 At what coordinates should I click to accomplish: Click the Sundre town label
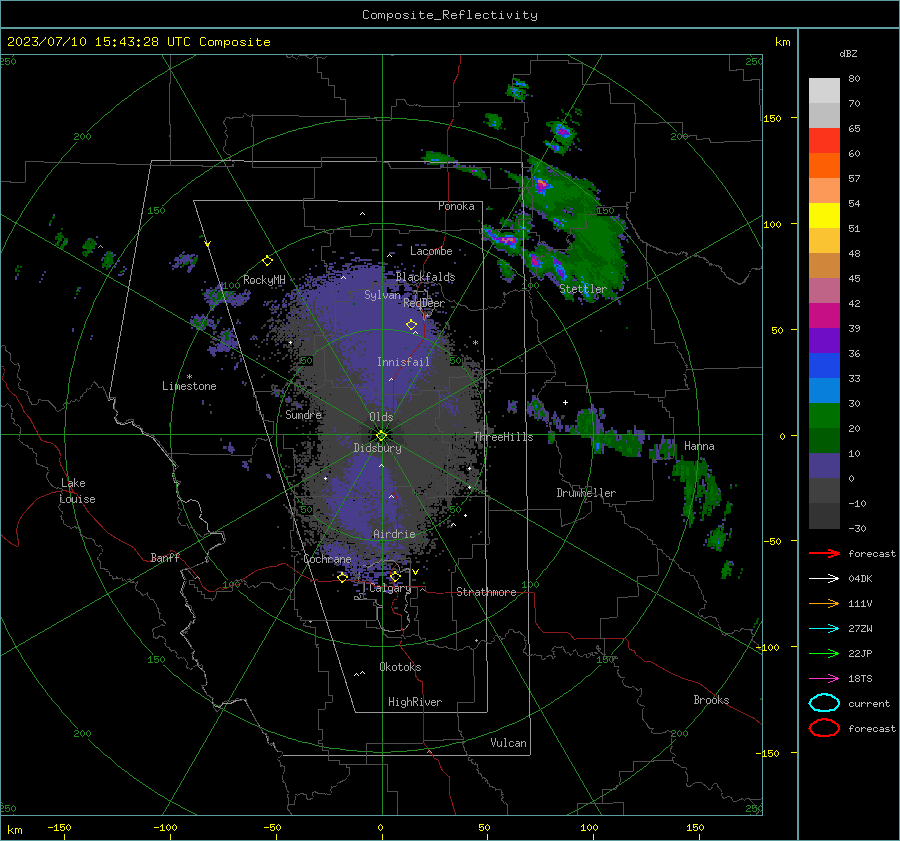tap(304, 415)
